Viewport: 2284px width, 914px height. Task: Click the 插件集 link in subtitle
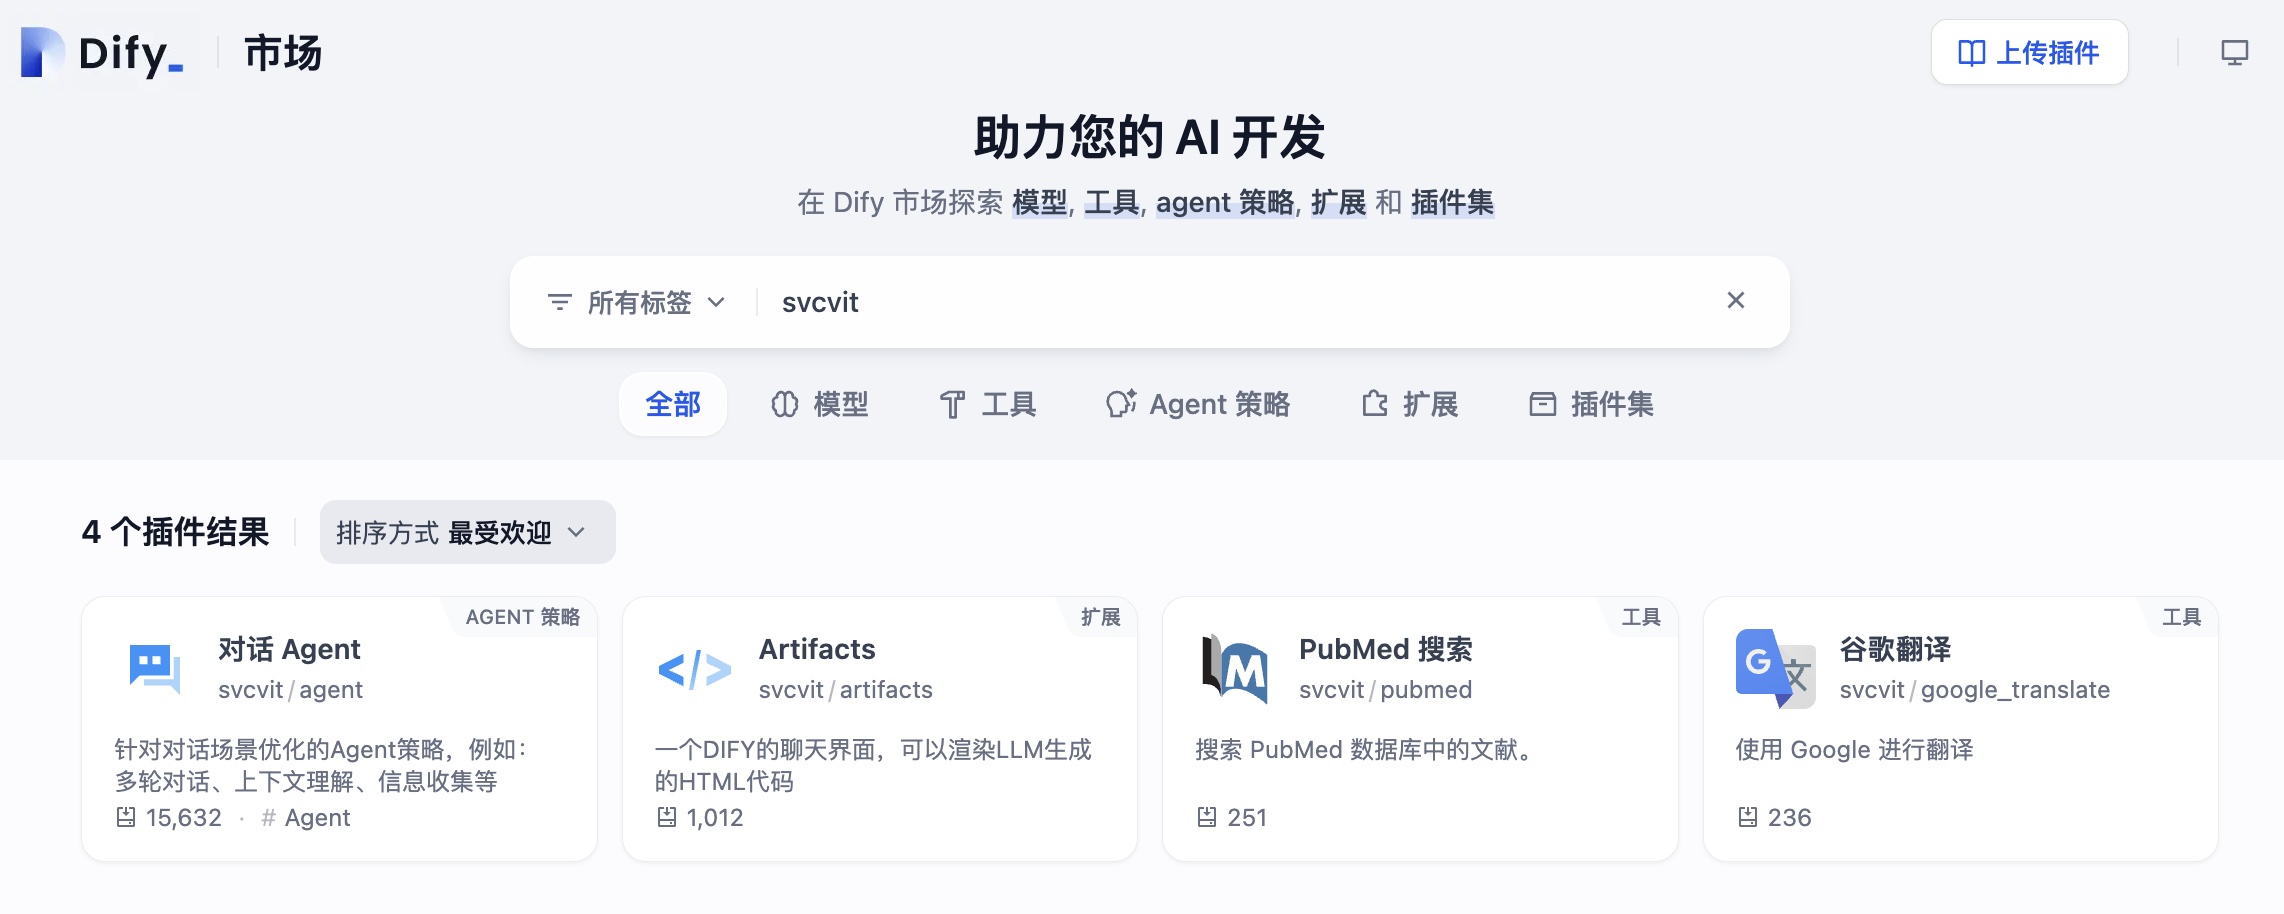[x=1452, y=203]
